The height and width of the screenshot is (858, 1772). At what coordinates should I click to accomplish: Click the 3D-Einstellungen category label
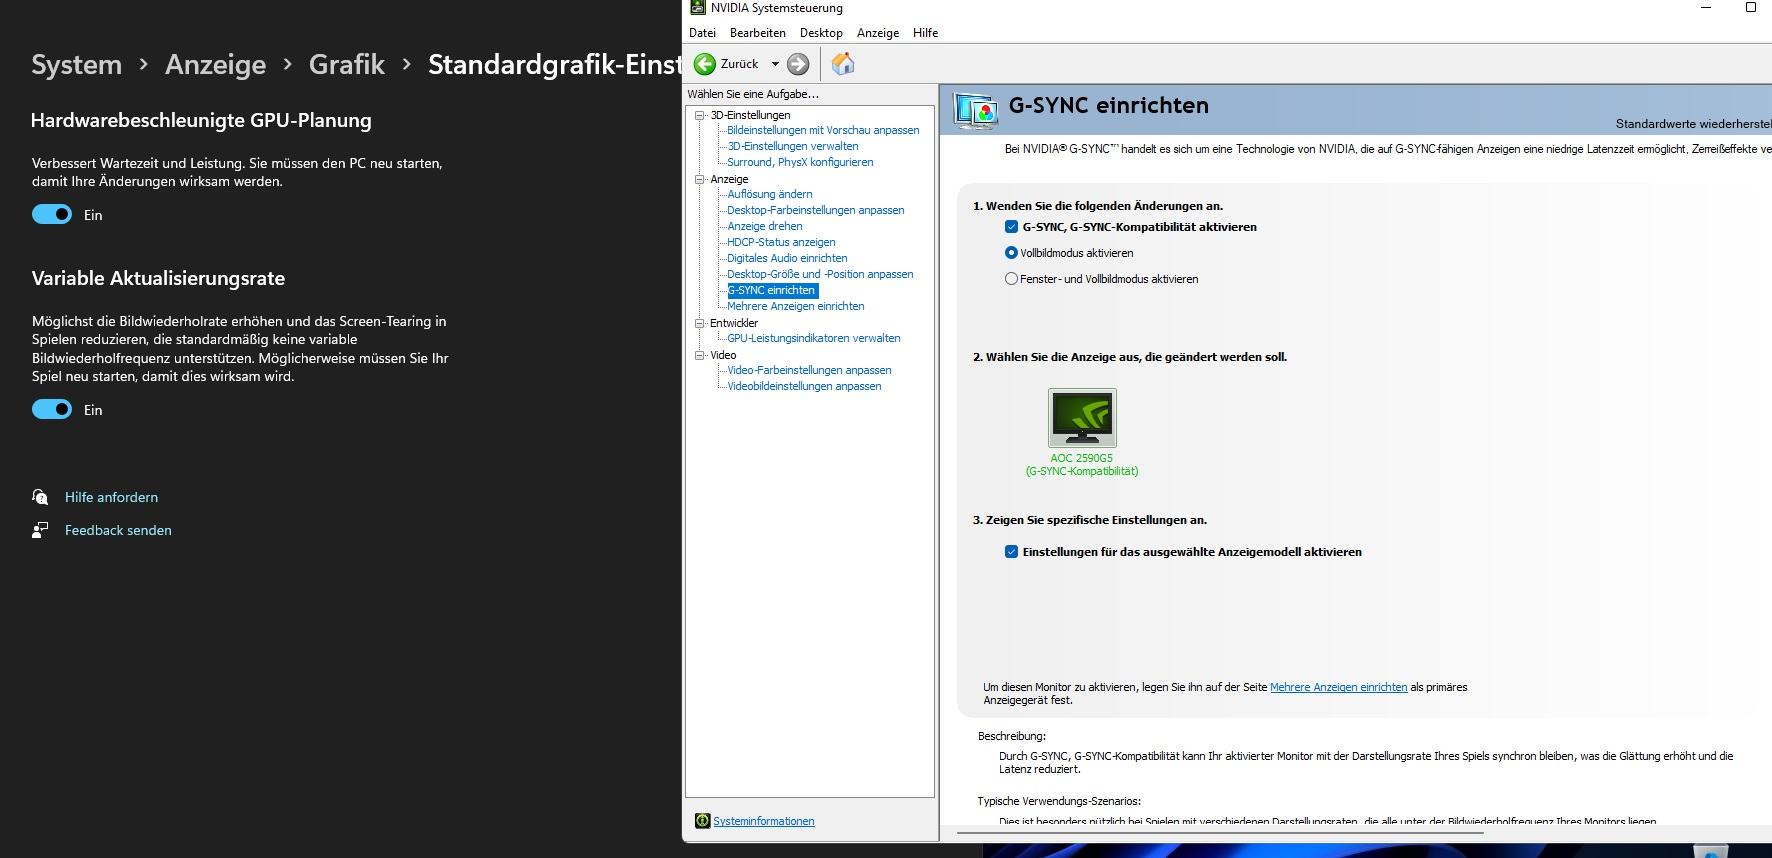click(750, 115)
